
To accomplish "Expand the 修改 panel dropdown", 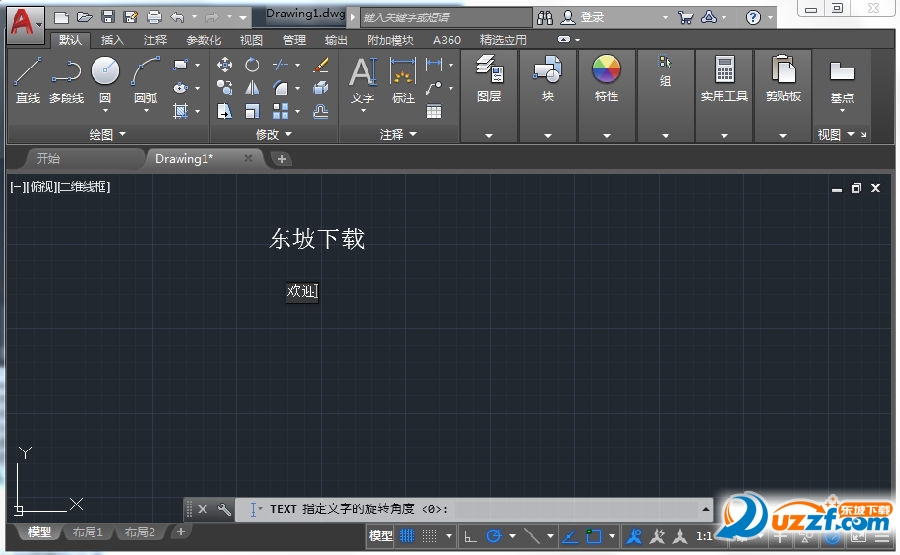I will 274,134.
